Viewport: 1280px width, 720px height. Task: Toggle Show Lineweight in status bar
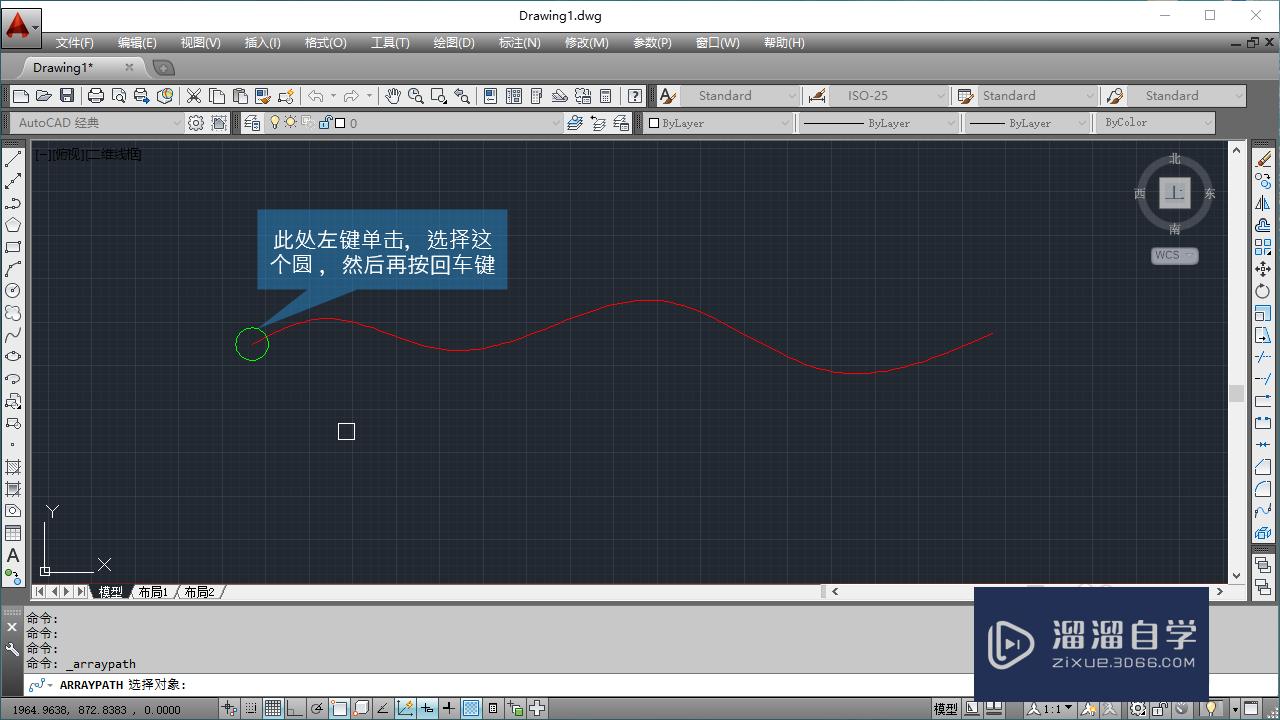tap(449, 709)
